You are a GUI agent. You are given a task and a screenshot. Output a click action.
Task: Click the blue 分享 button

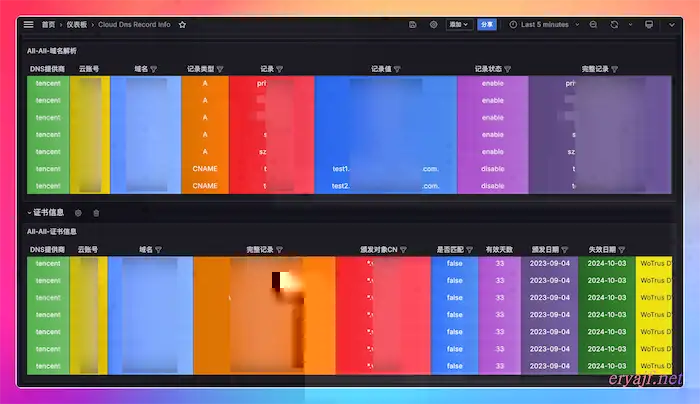(487, 25)
